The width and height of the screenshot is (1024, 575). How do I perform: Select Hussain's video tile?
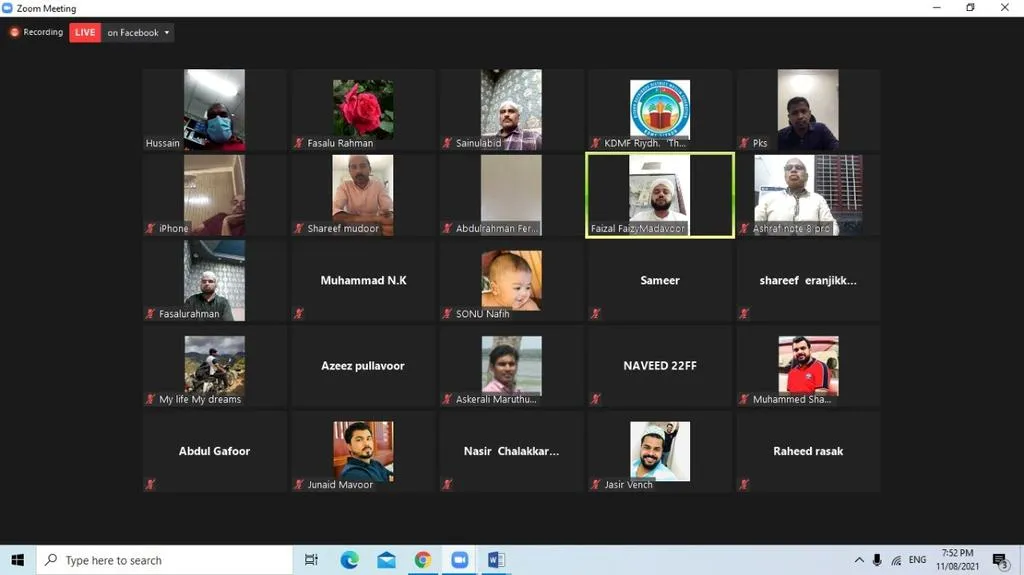tap(214, 110)
